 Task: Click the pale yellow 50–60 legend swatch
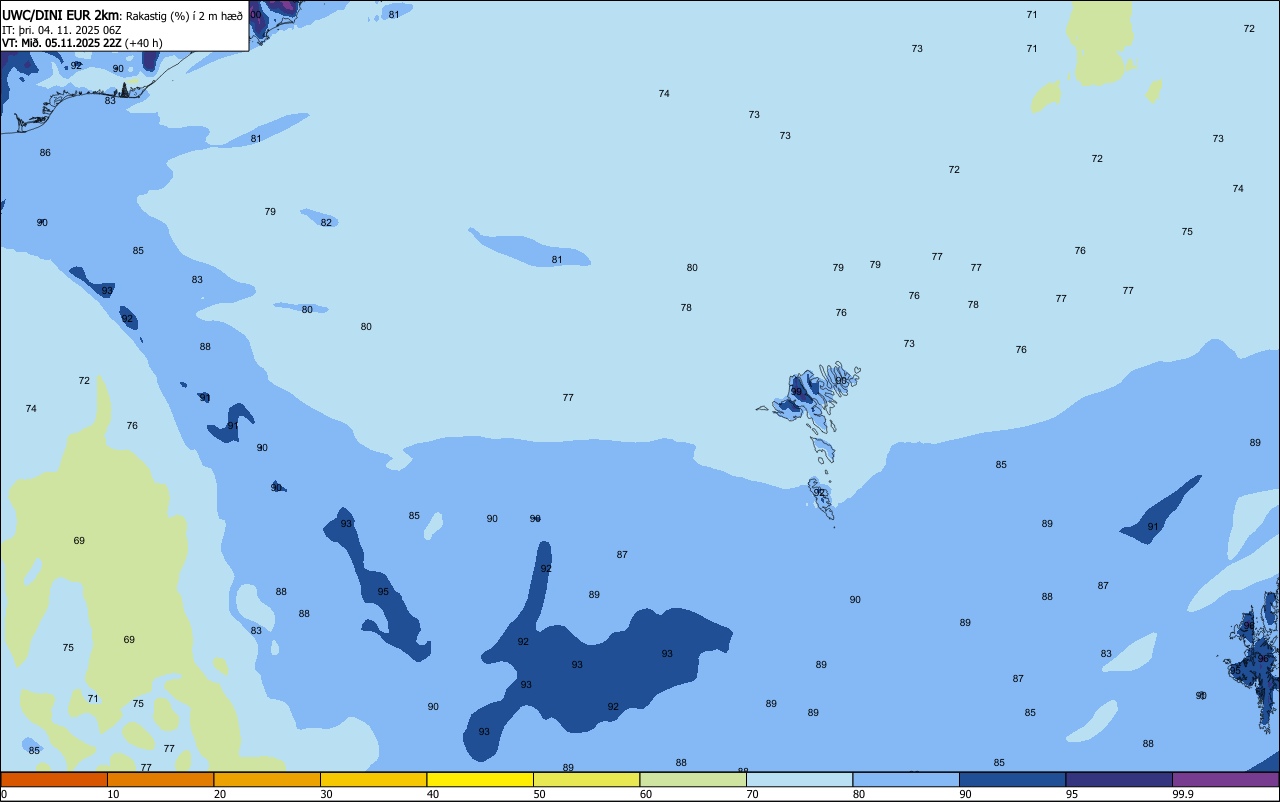click(586, 779)
